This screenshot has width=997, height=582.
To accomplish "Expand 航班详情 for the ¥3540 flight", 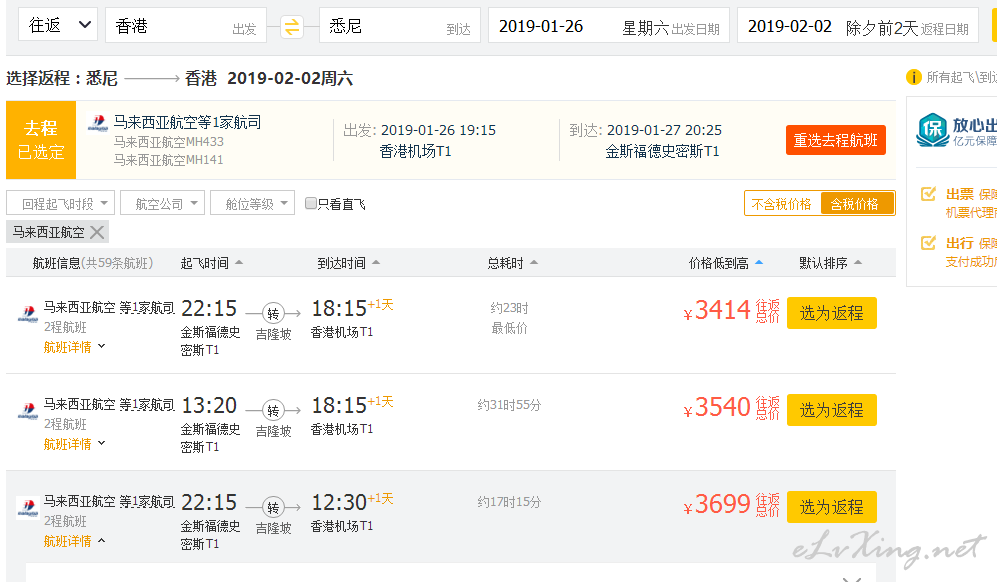I will point(74,444).
